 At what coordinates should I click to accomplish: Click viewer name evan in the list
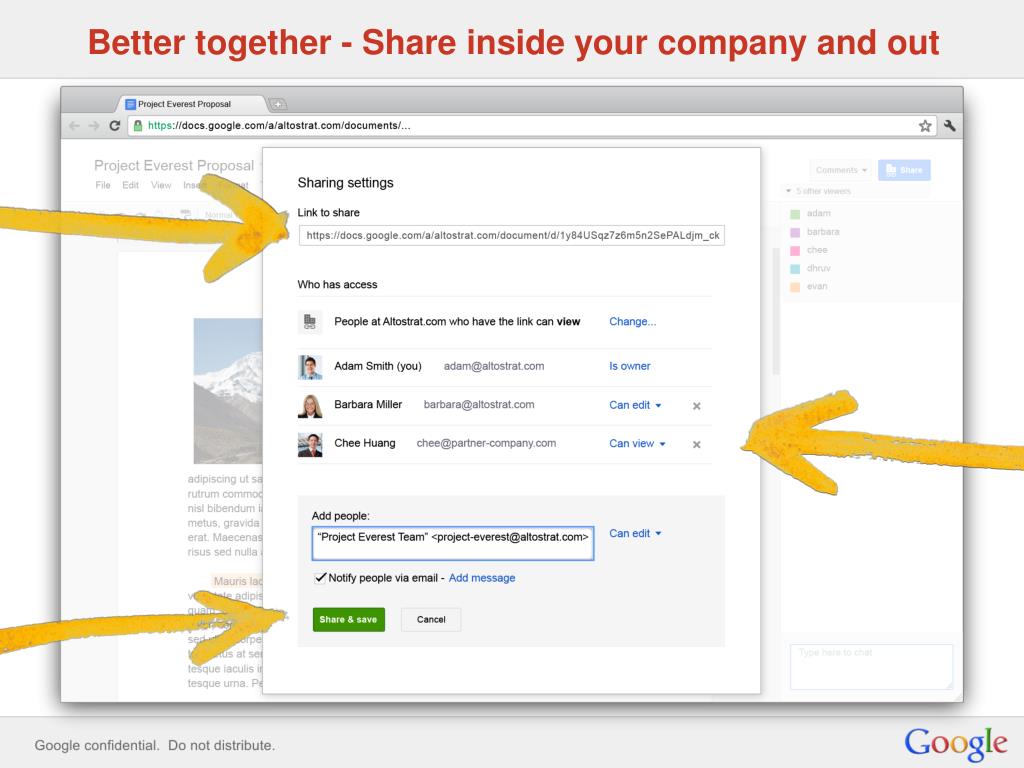click(817, 286)
